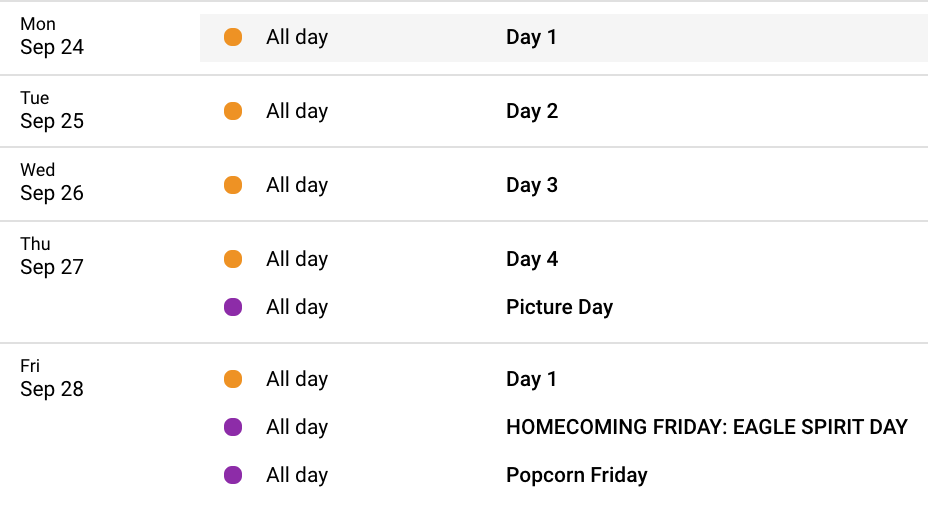The width and height of the screenshot is (928, 512).
Task: Select the Tue Sep 25 date heading
Action: click(52, 110)
